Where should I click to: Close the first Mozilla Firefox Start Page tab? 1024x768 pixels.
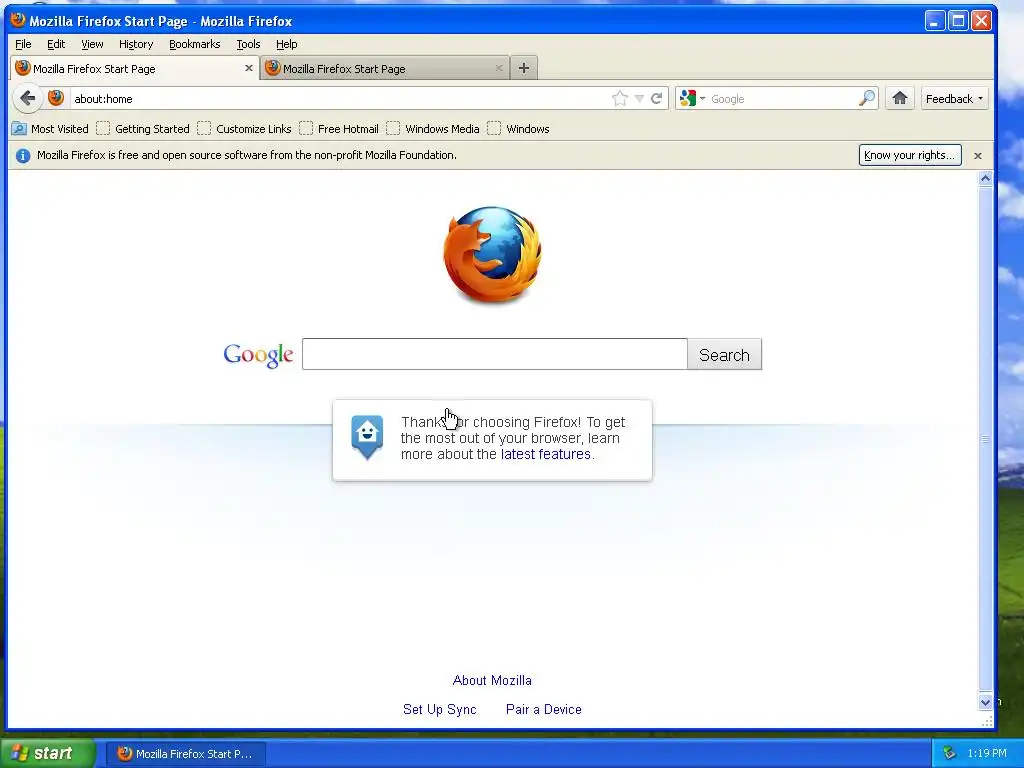[249, 68]
